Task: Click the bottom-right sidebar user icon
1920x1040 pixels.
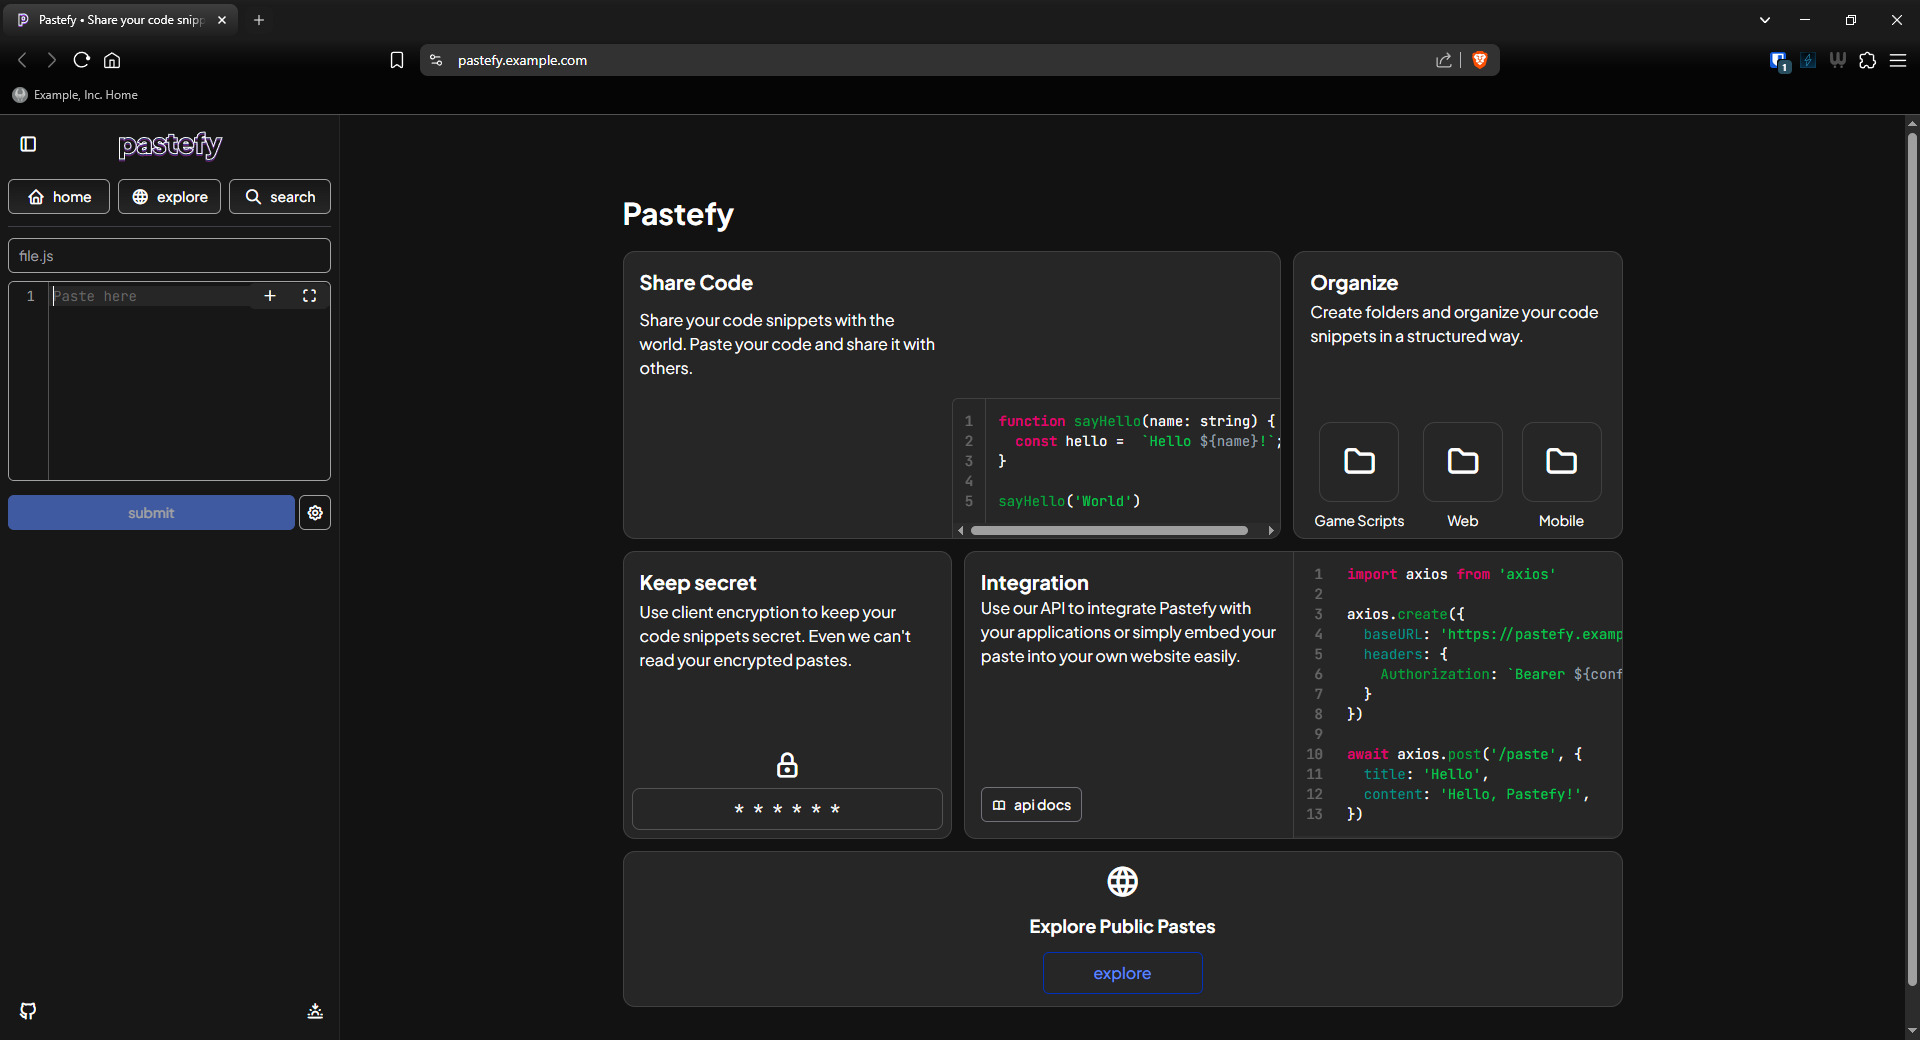Action: coord(315,1011)
